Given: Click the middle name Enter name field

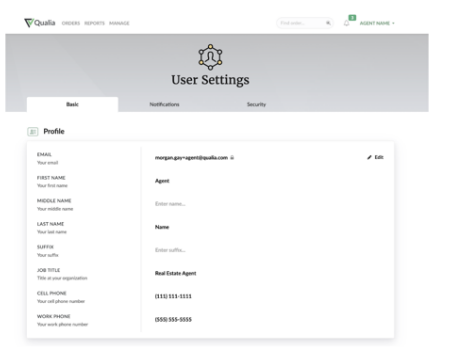Looking at the screenshot, I should [170, 204].
